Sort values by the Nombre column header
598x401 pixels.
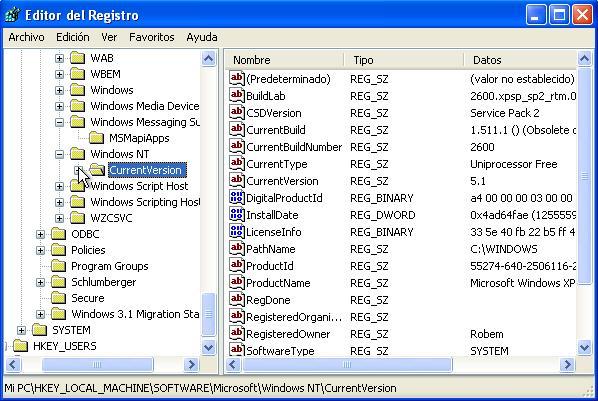coord(285,60)
